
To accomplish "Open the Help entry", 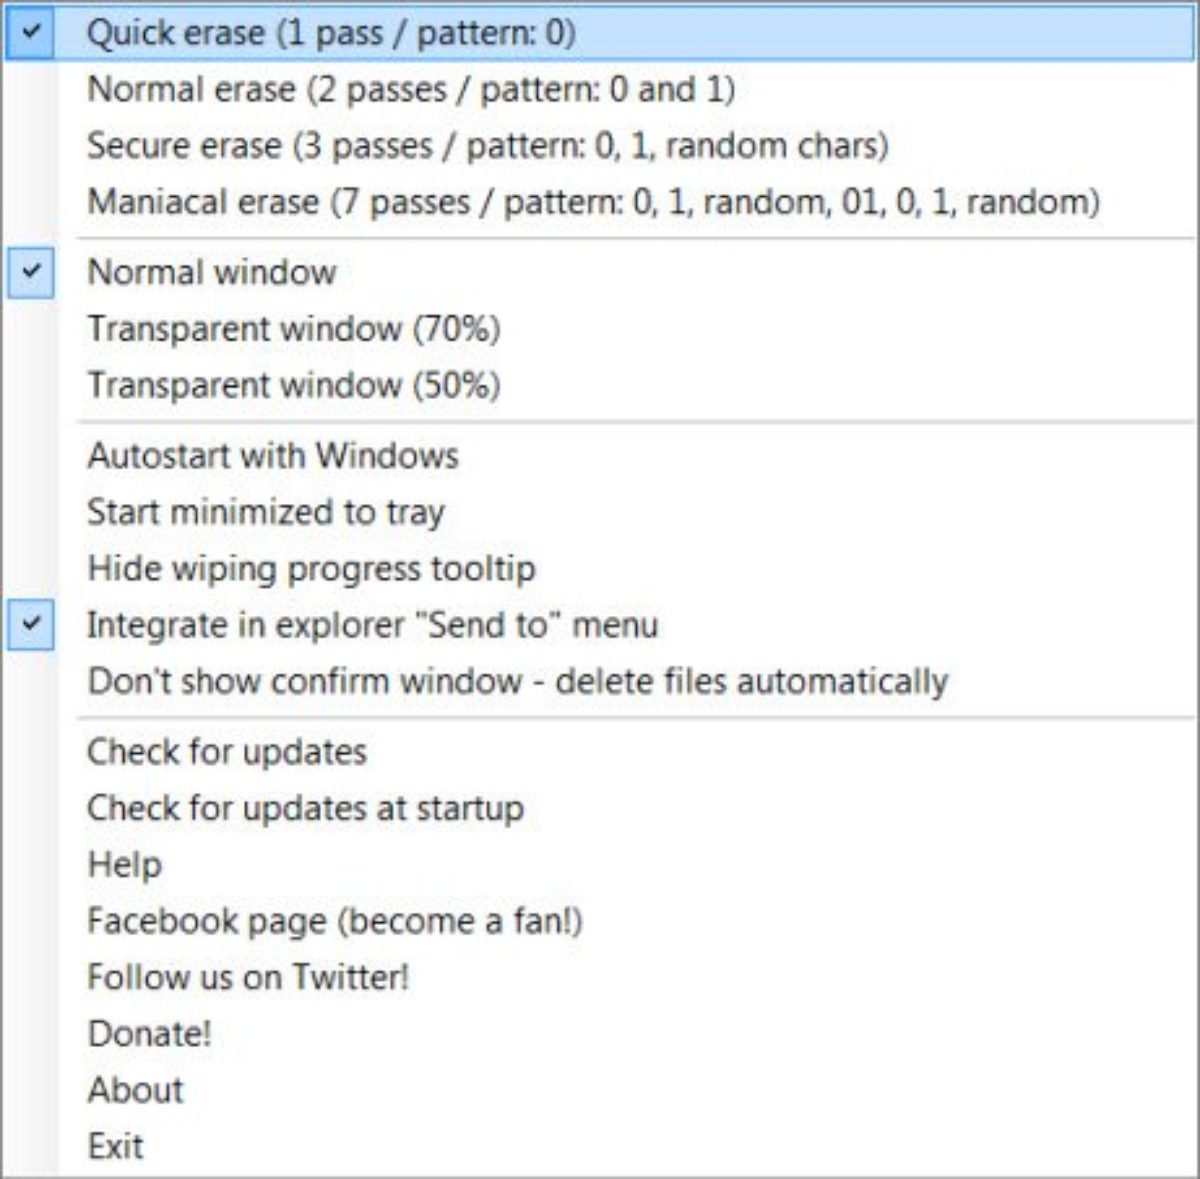I will click(x=124, y=865).
